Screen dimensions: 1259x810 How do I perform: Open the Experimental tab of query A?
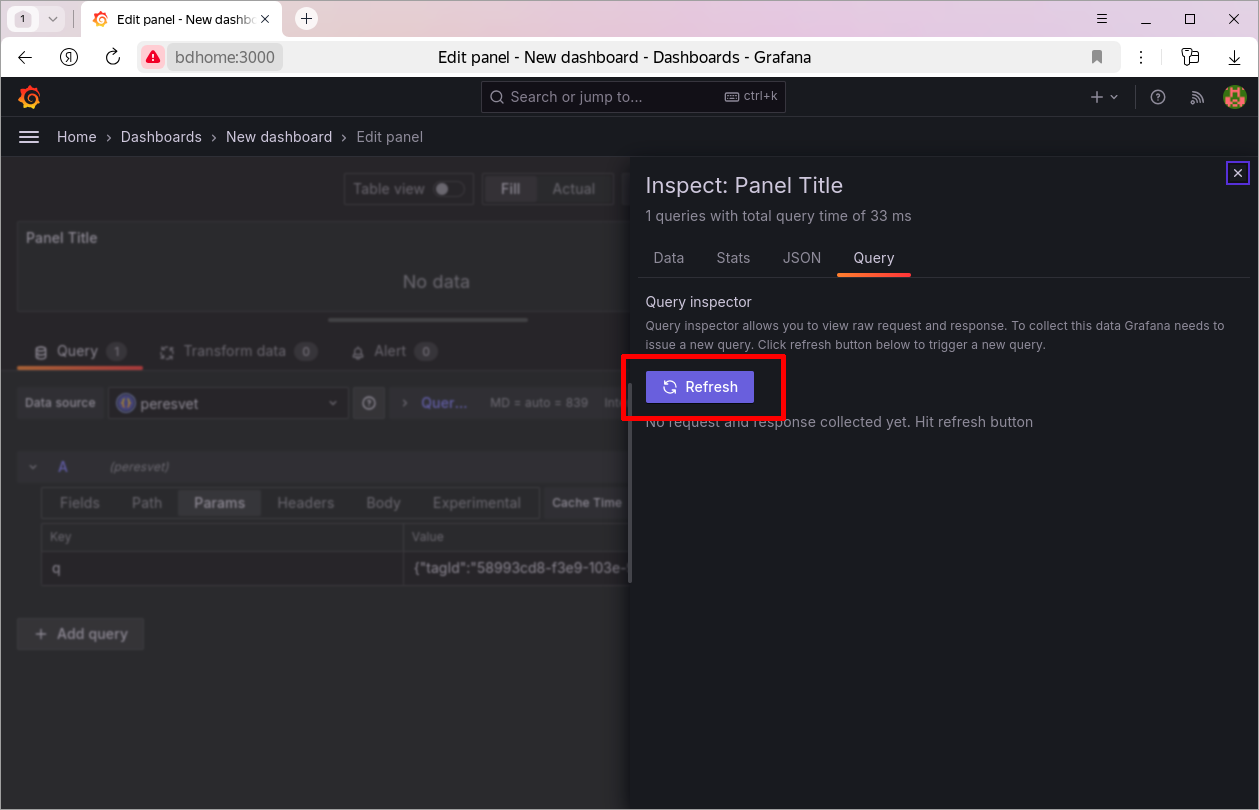(477, 503)
